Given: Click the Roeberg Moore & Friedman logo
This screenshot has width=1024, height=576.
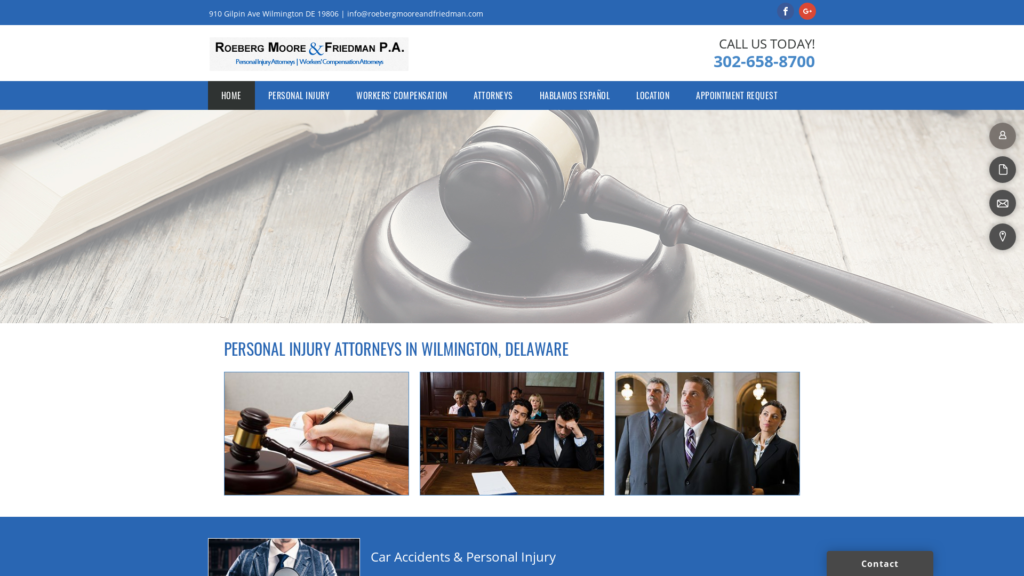Looking at the screenshot, I should pyautogui.click(x=308, y=54).
